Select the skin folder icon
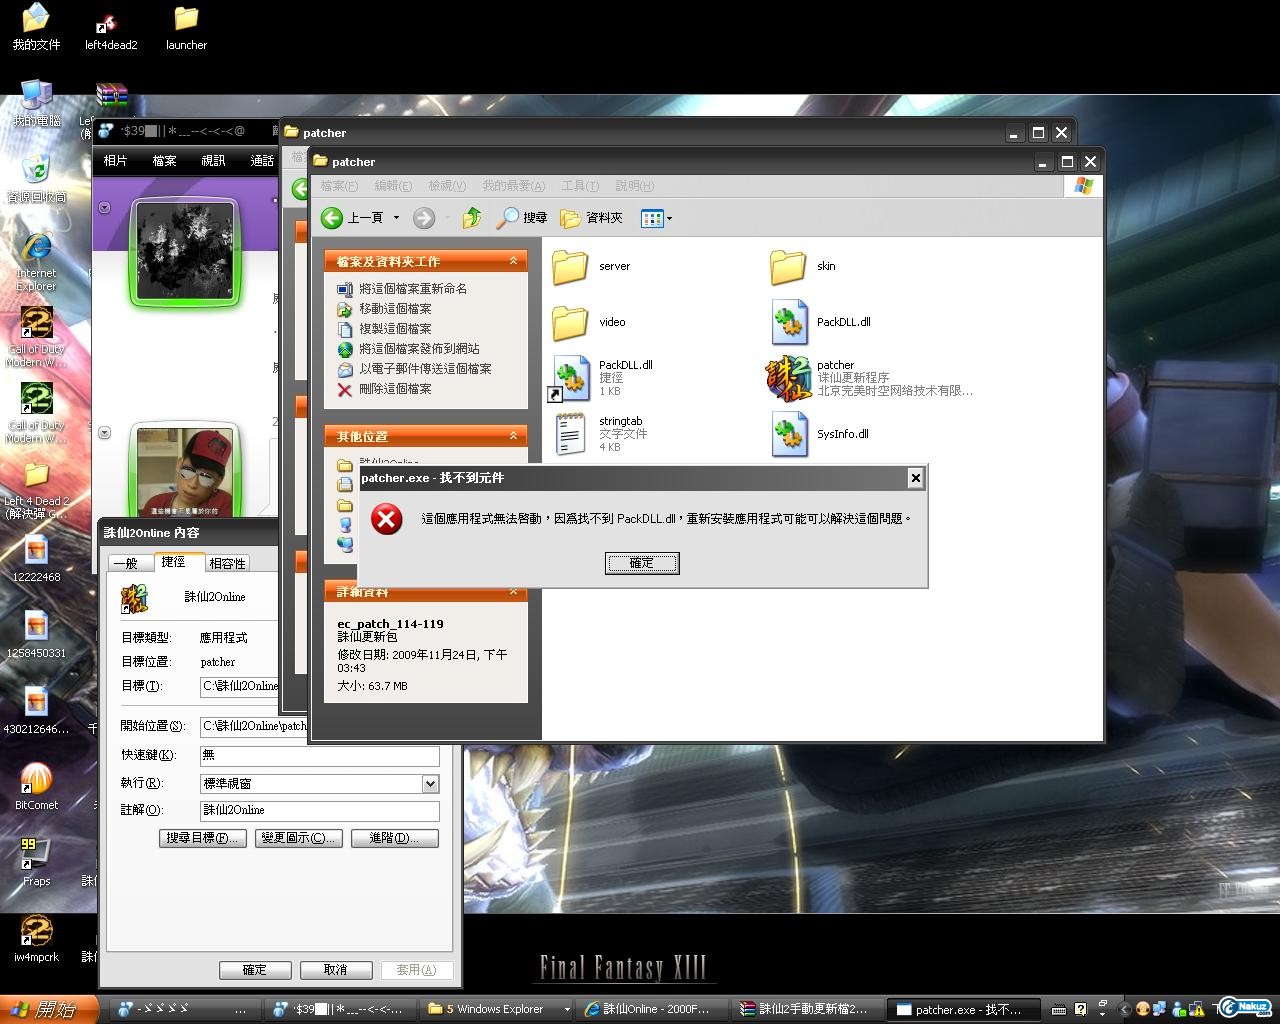1280x1024 pixels. (x=788, y=266)
